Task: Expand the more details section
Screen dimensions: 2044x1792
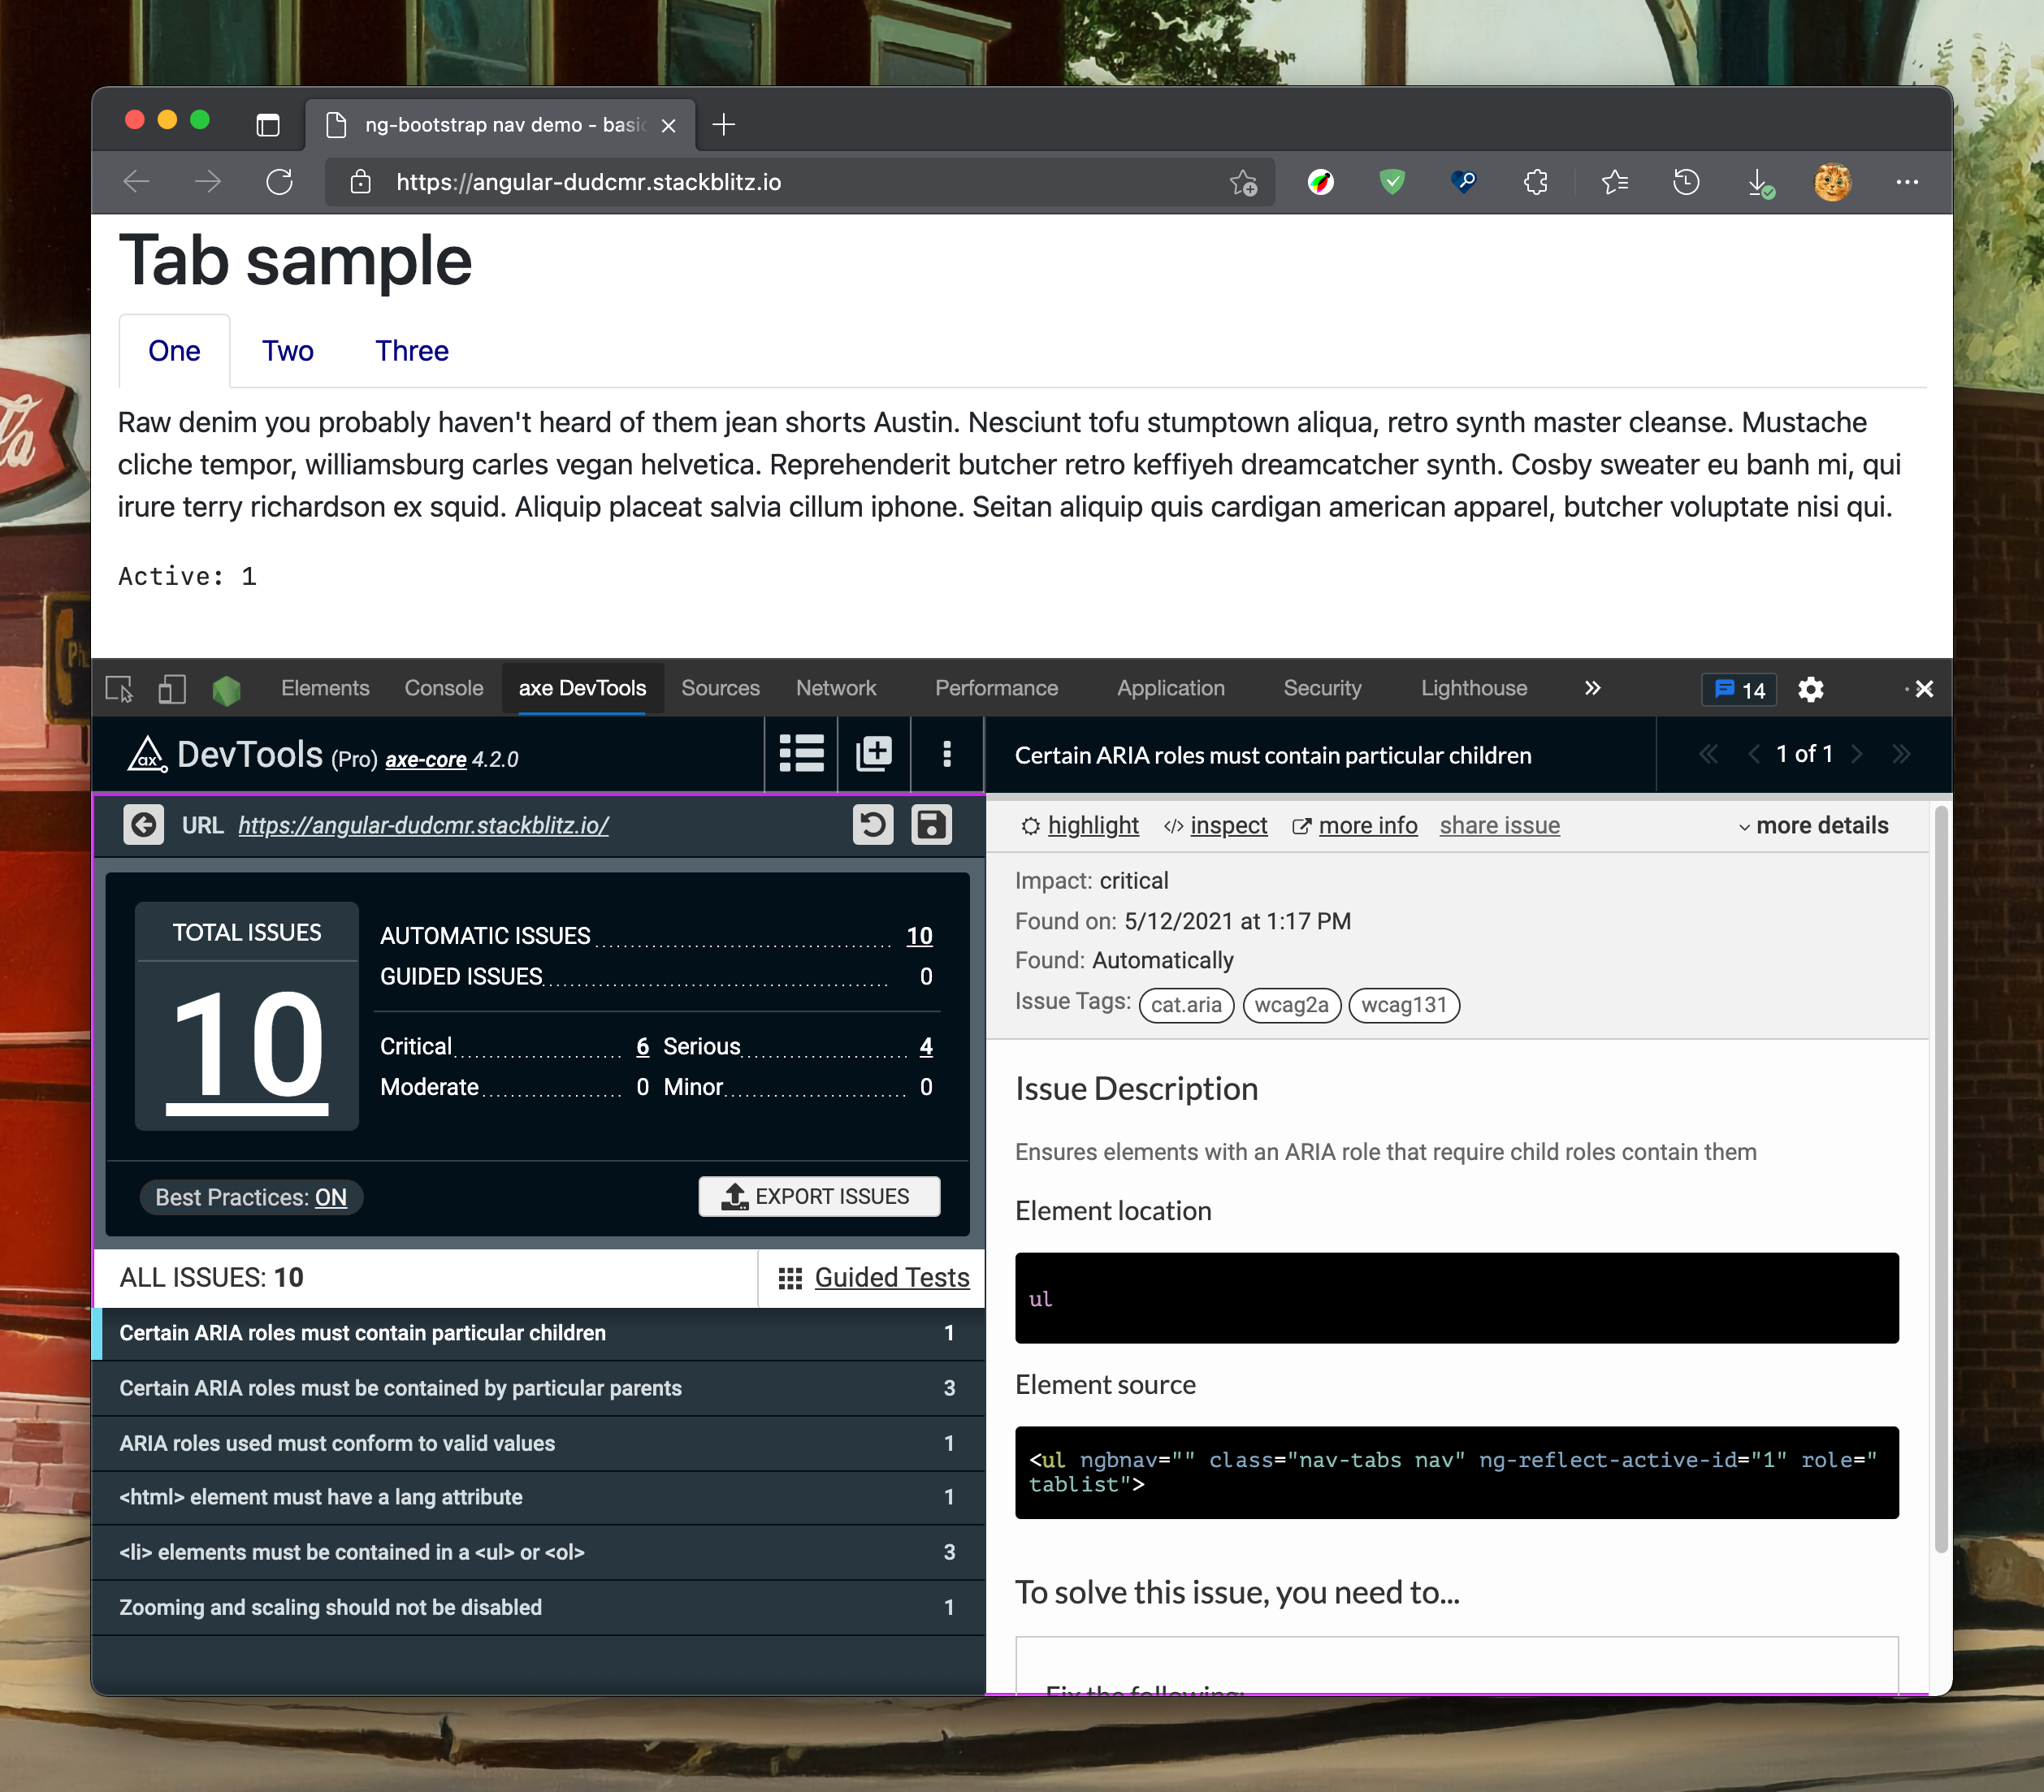Action: [x=1812, y=825]
